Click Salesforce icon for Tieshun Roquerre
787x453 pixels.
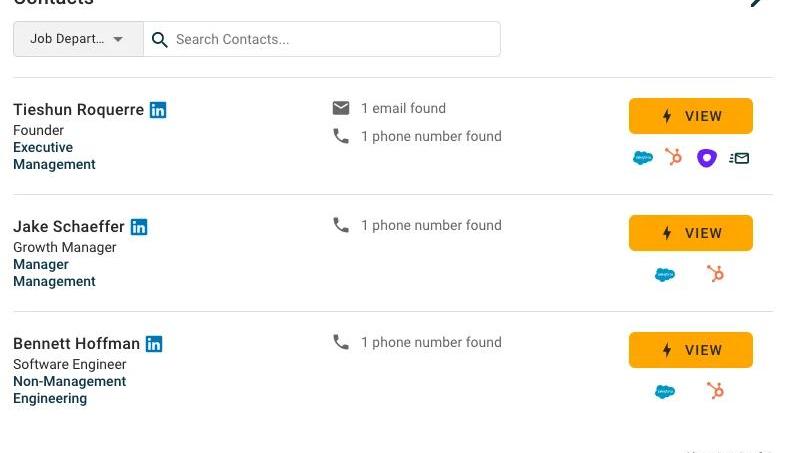click(x=643, y=158)
